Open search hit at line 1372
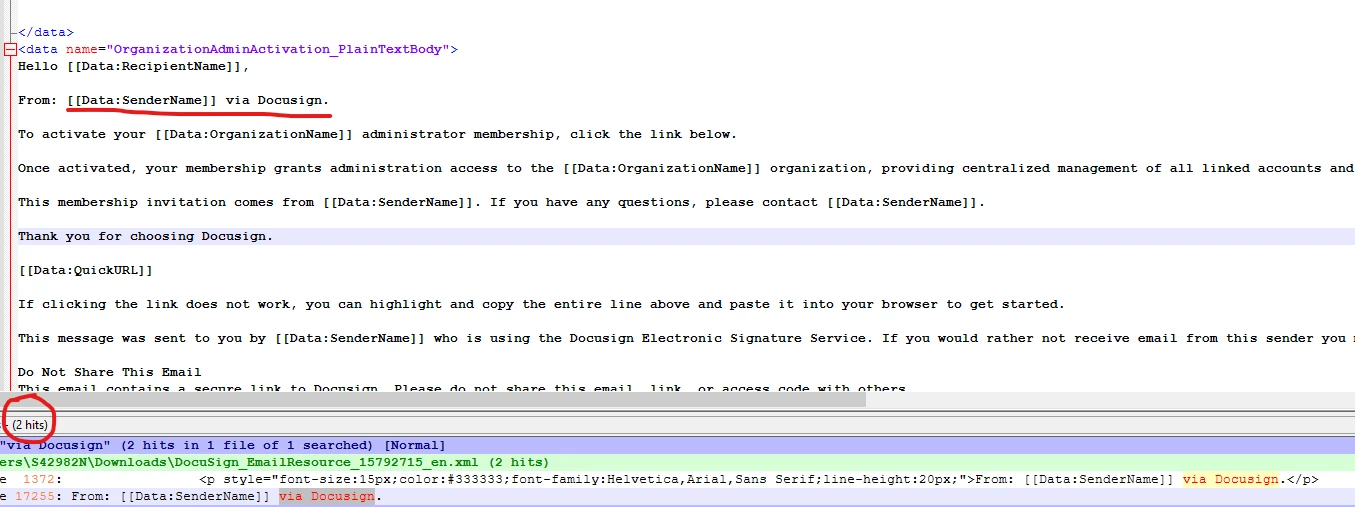The width and height of the screenshot is (1355, 507). (677, 479)
